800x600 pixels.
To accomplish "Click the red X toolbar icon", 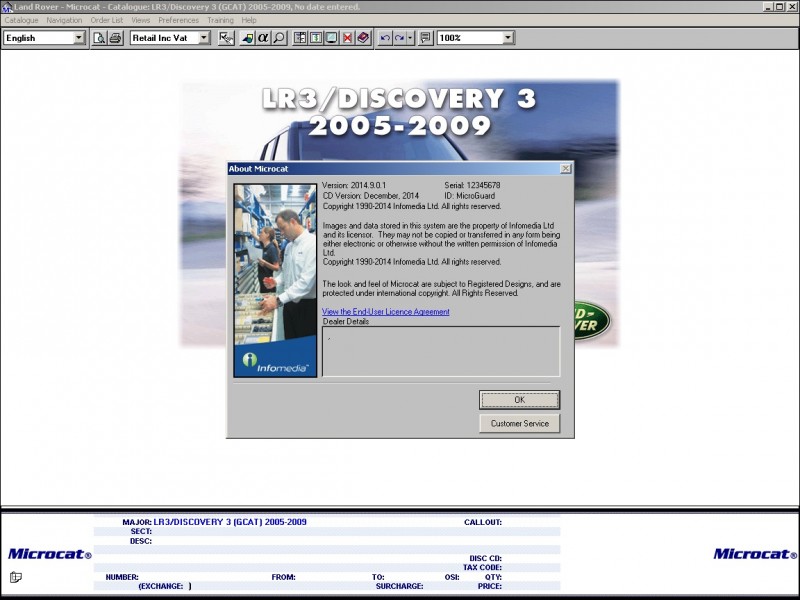I will click(347, 38).
